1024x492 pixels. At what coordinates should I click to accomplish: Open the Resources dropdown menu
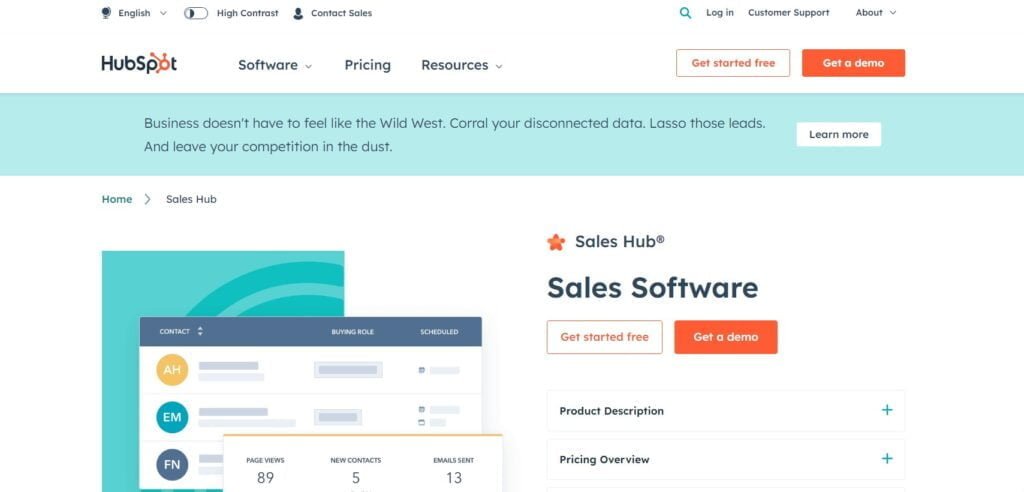click(x=461, y=65)
